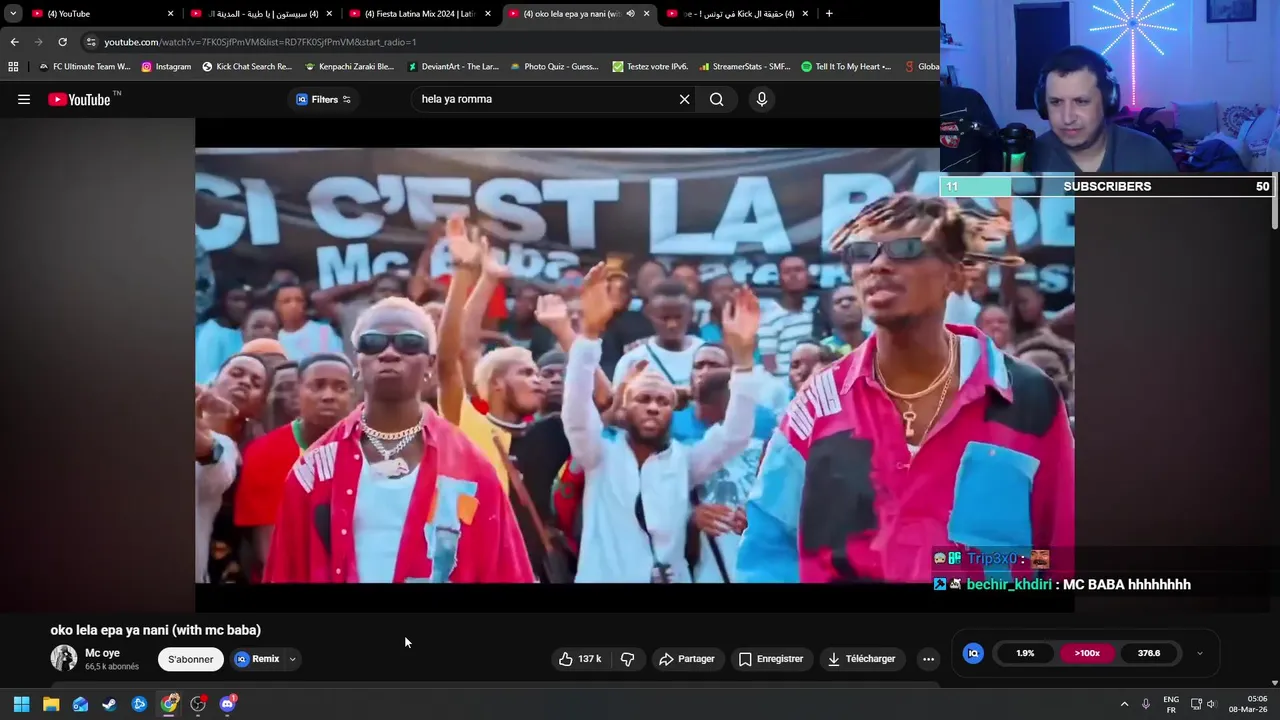Open the Windows Start menu
The height and width of the screenshot is (720, 1280).
point(21,704)
